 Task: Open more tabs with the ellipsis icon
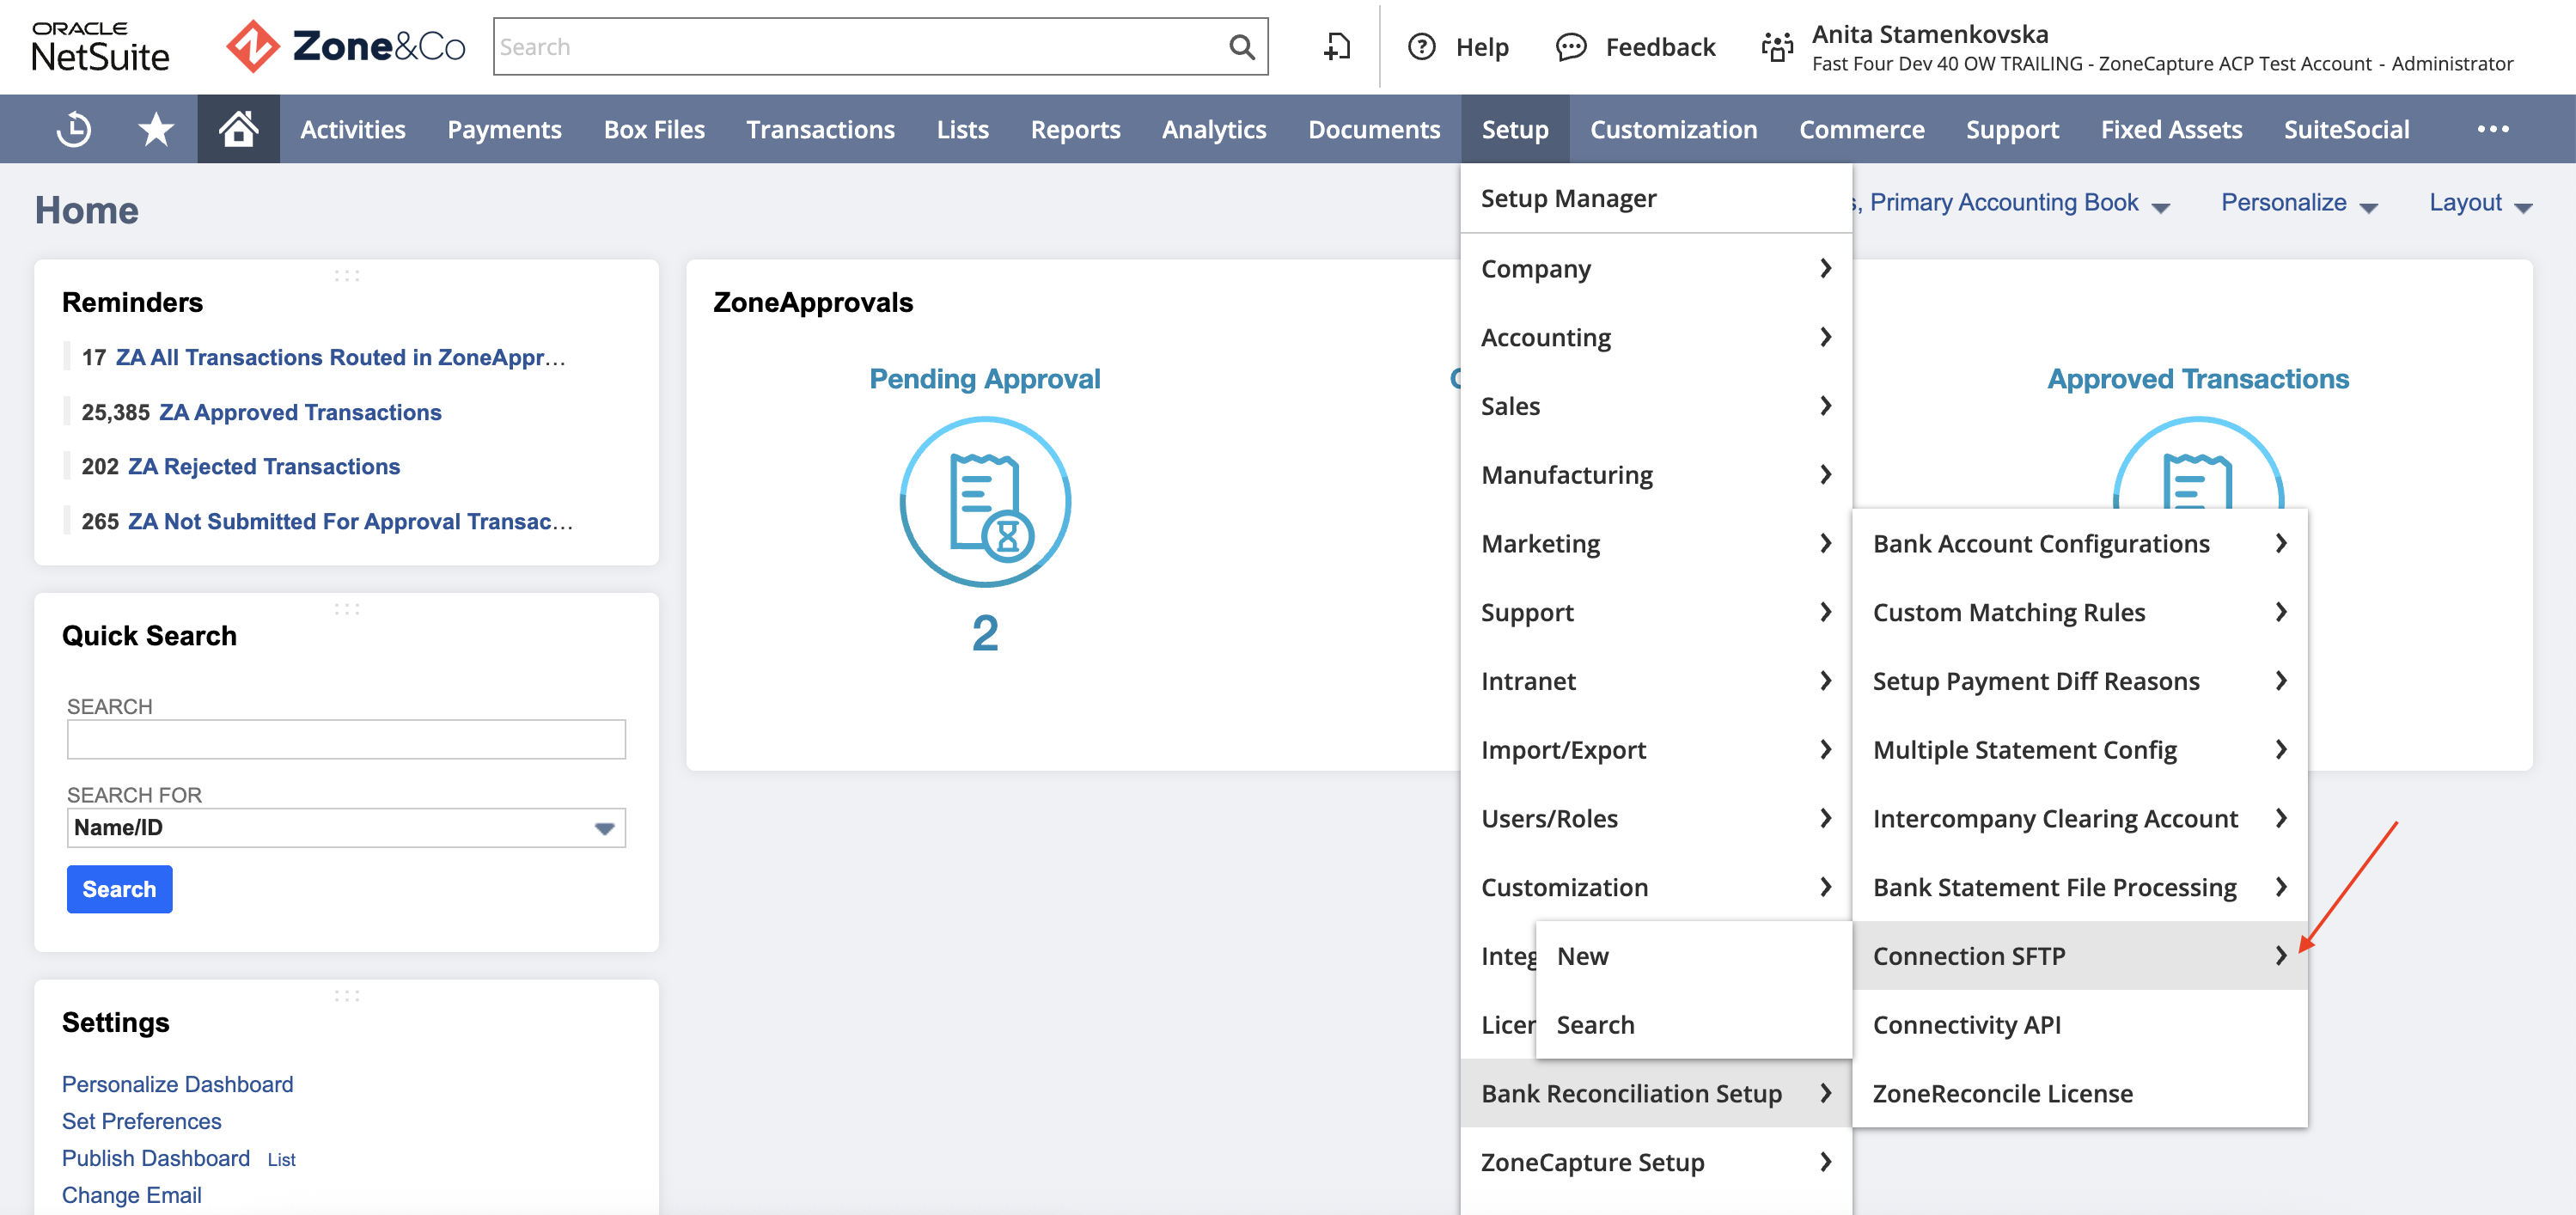[2494, 128]
